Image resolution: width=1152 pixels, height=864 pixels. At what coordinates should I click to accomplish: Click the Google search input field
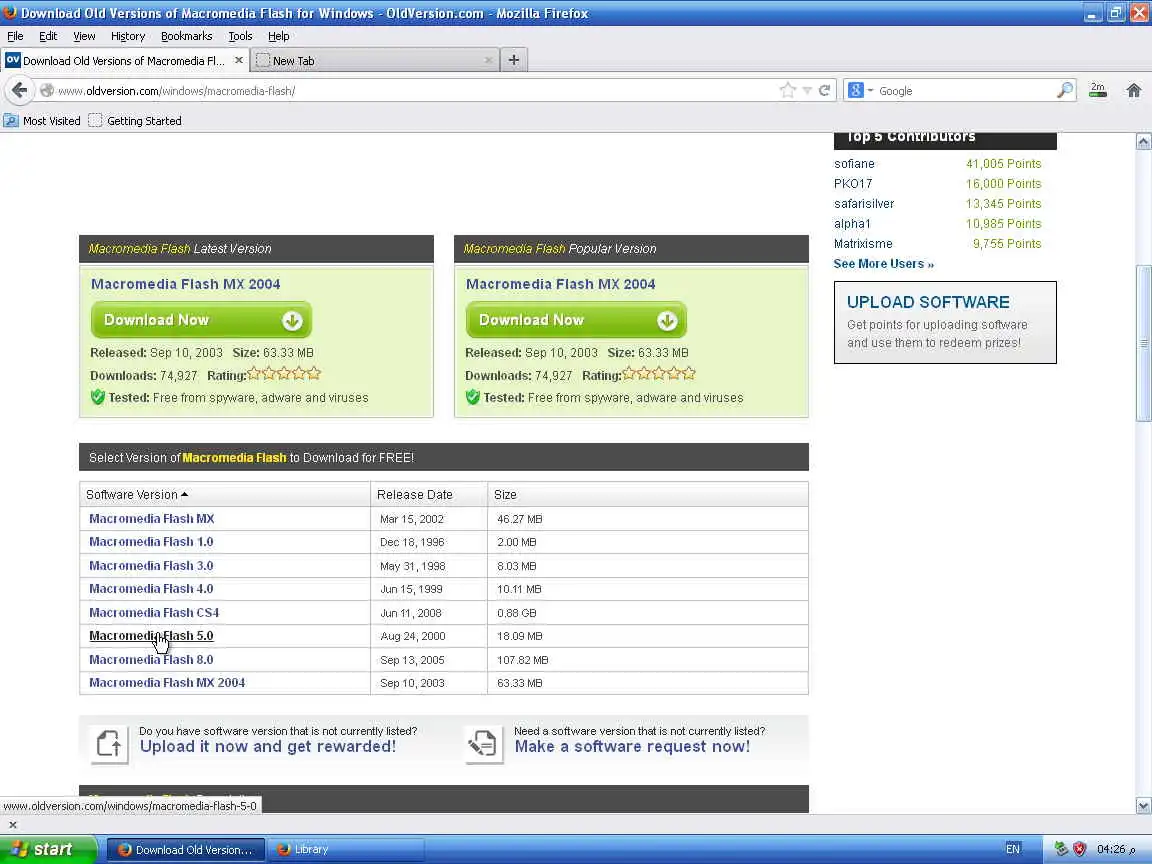tap(965, 90)
